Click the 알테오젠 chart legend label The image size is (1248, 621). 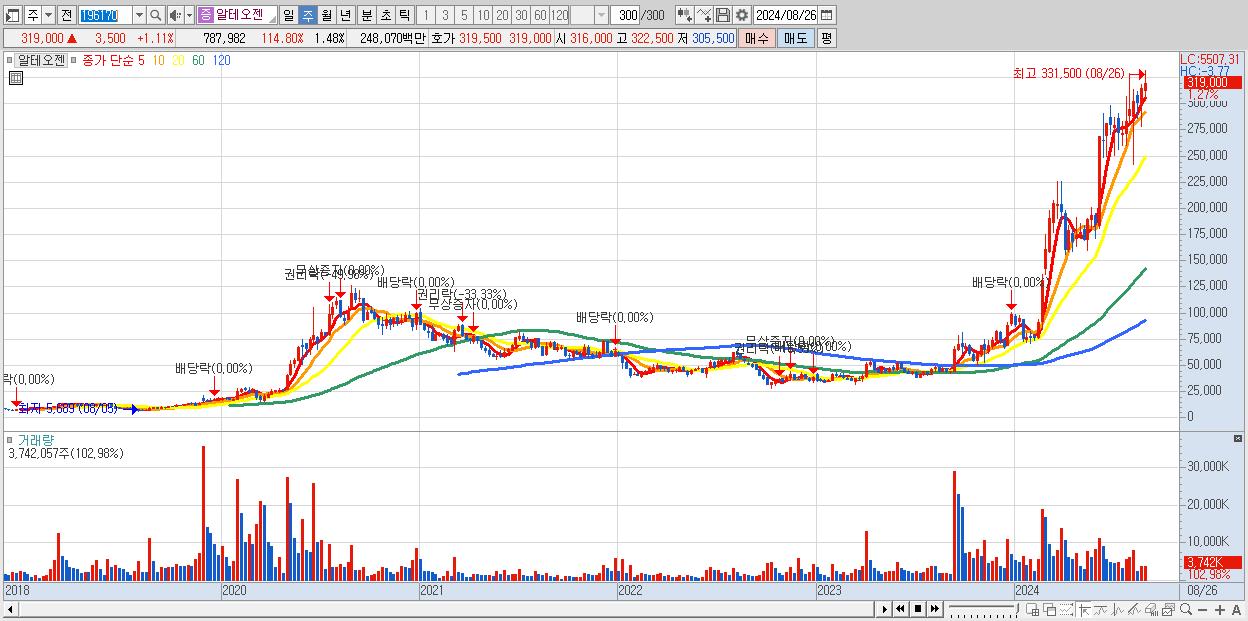pyautogui.click(x=41, y=60)
